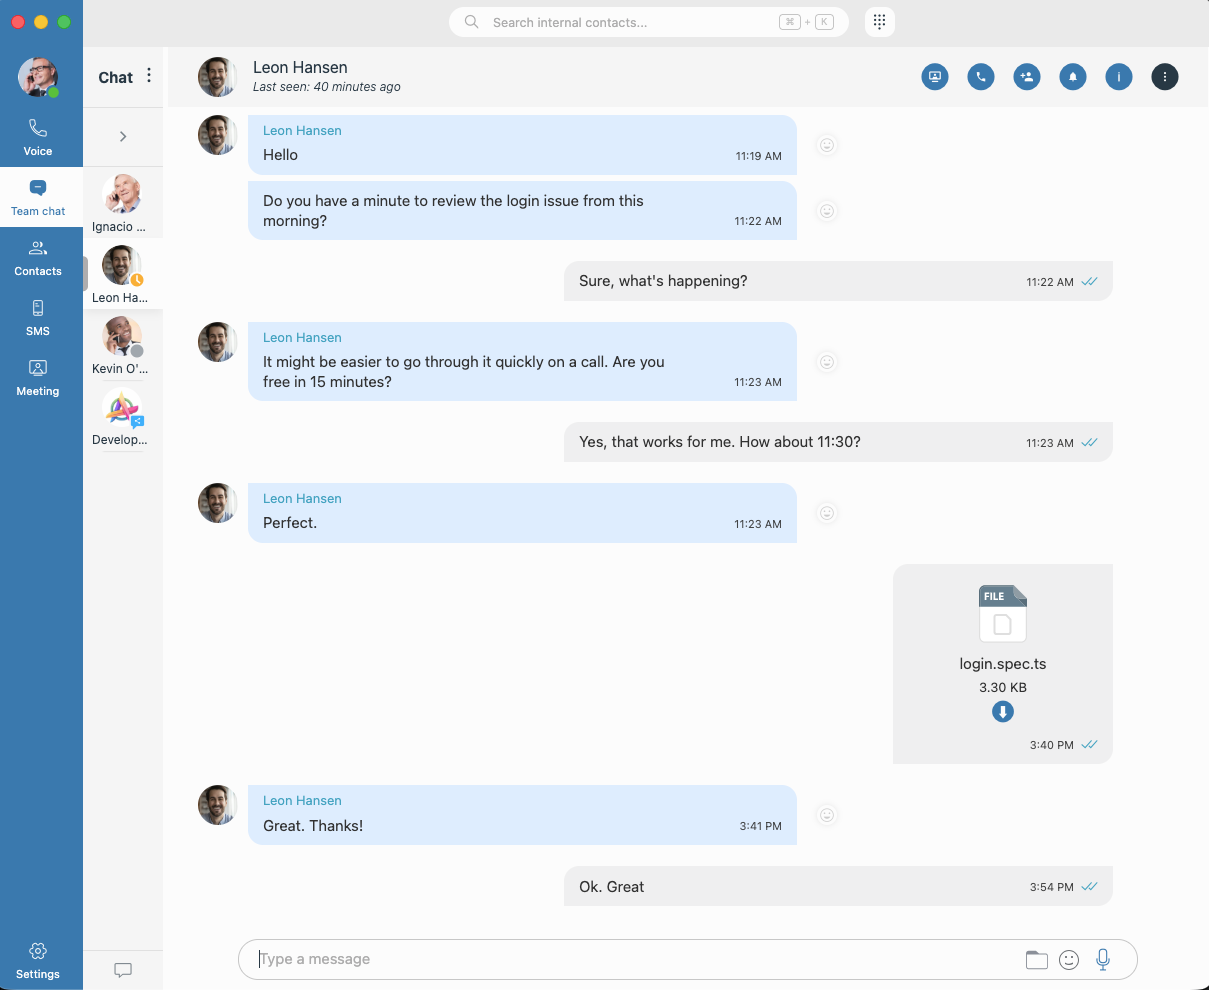This screenshot has width=1209, height=990.
Task: Toggle a reaction on Leon's Perfect message
Action: point(826,513)
